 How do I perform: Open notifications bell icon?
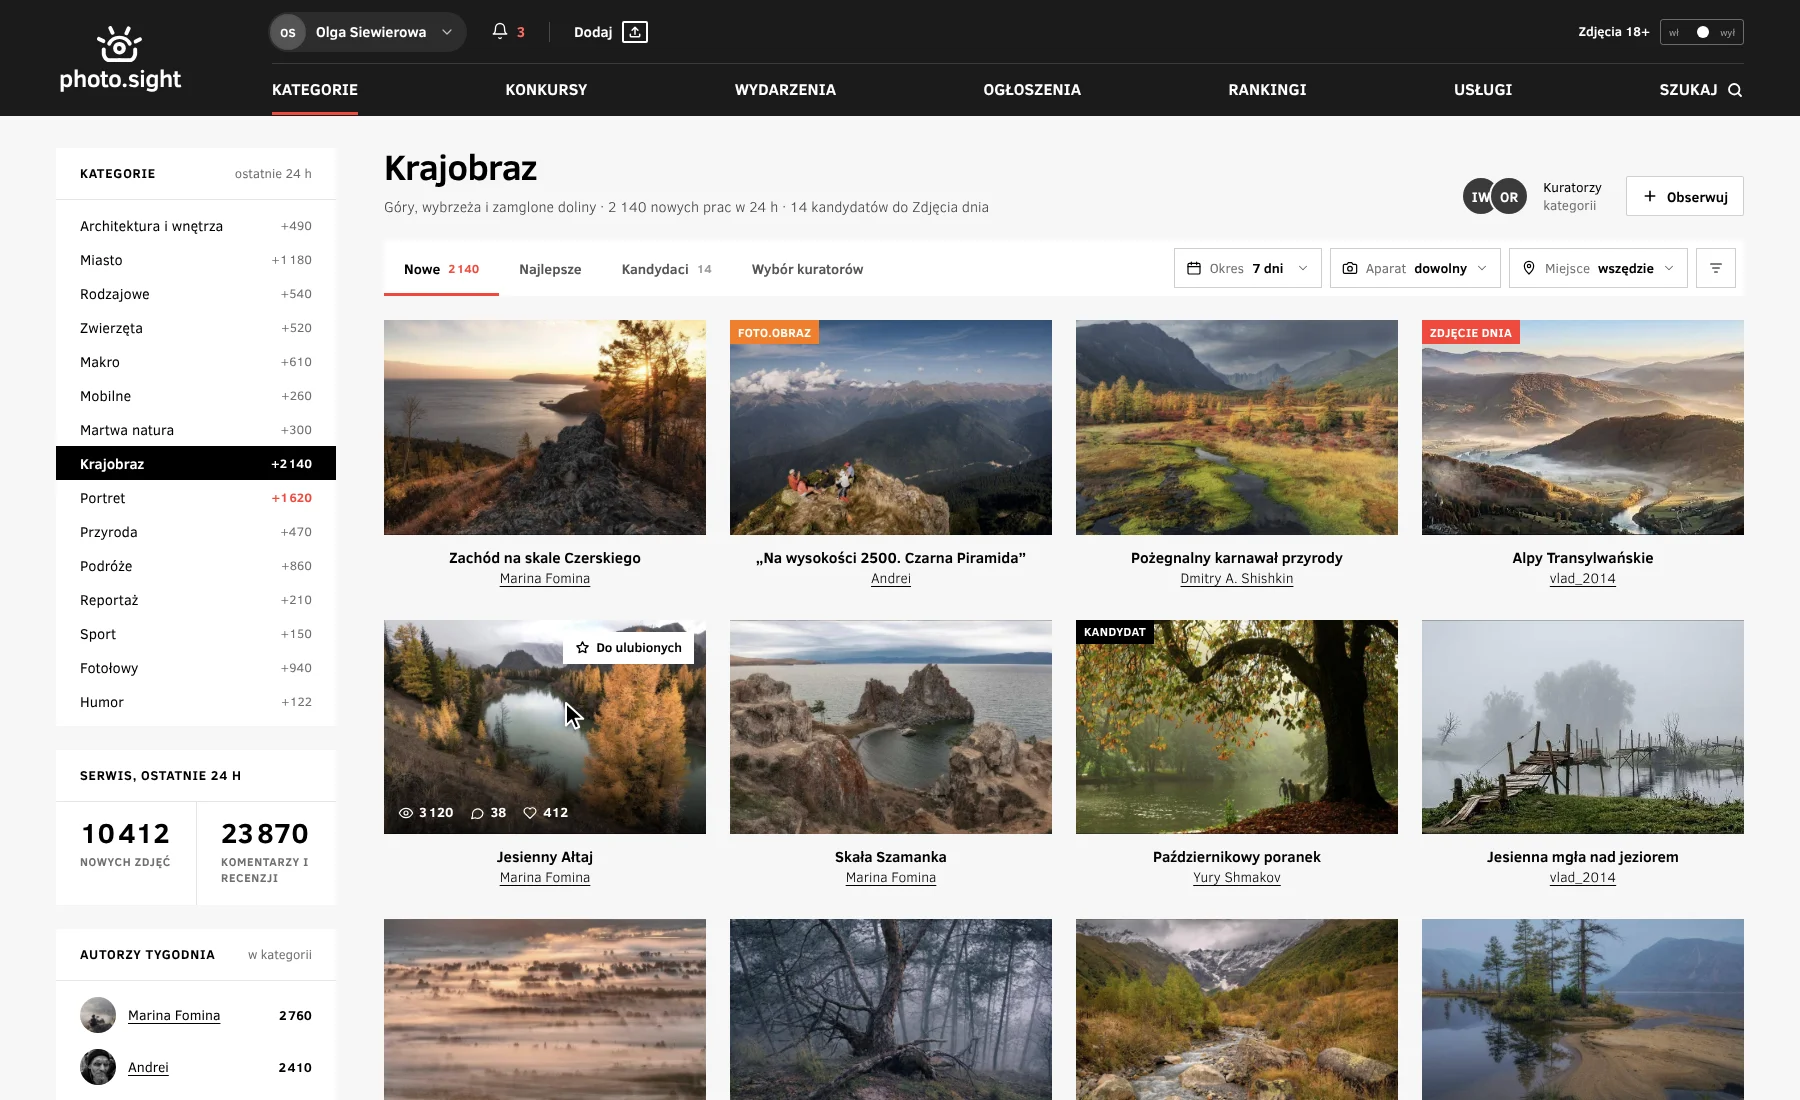click(500, 32)
